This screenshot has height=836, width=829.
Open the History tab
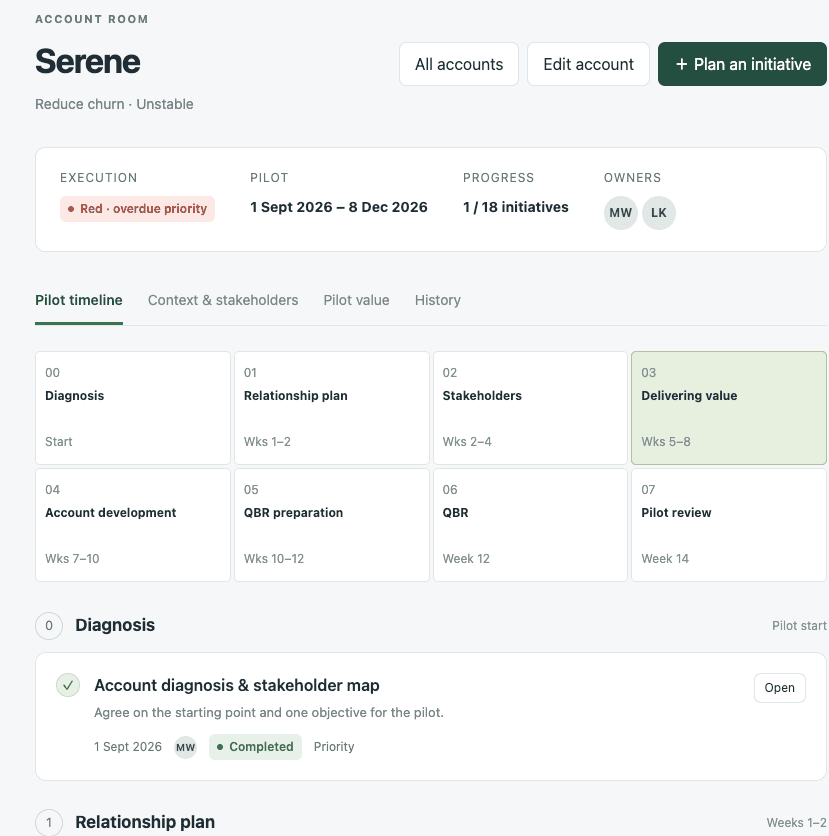(438, 300)
